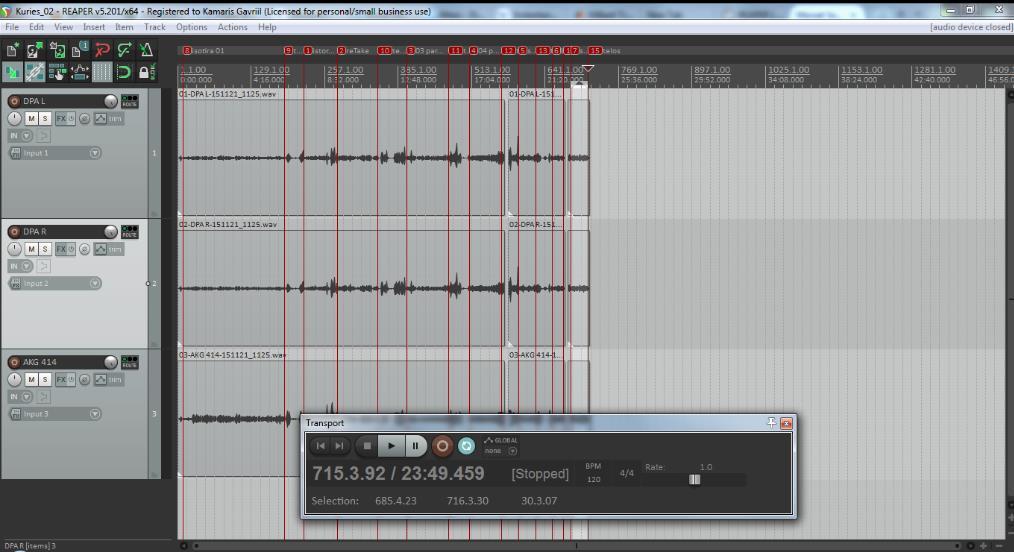Open the Track menu

coord(155,27)
